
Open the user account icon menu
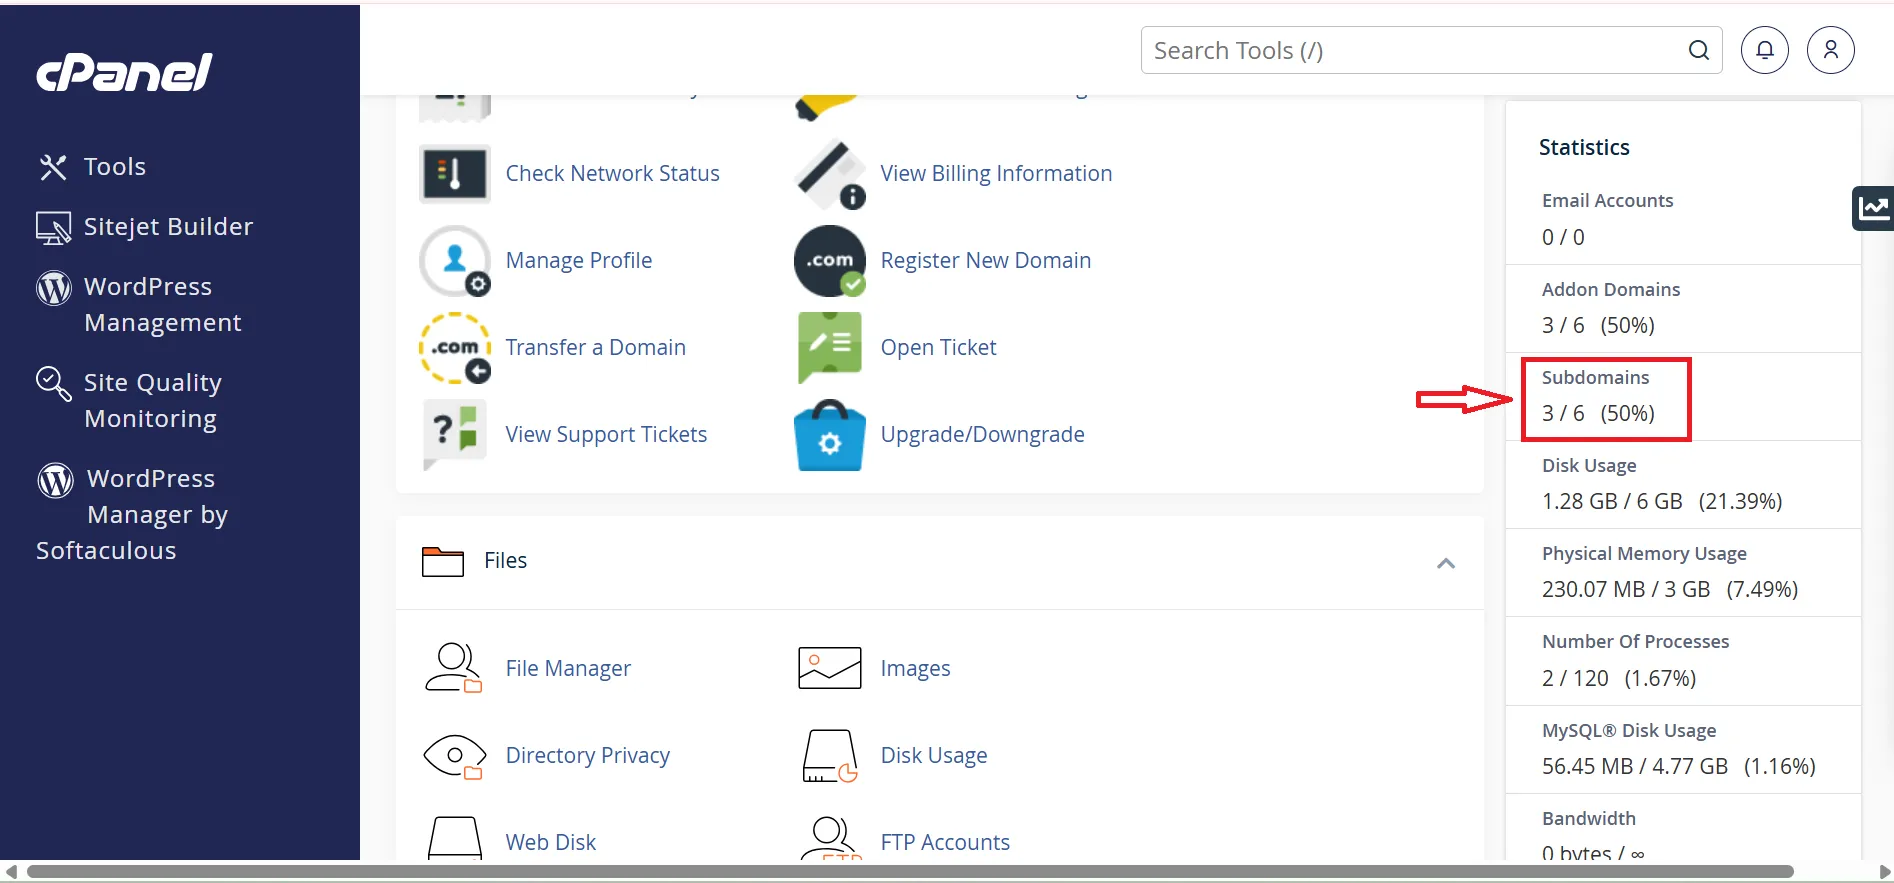1830,50
